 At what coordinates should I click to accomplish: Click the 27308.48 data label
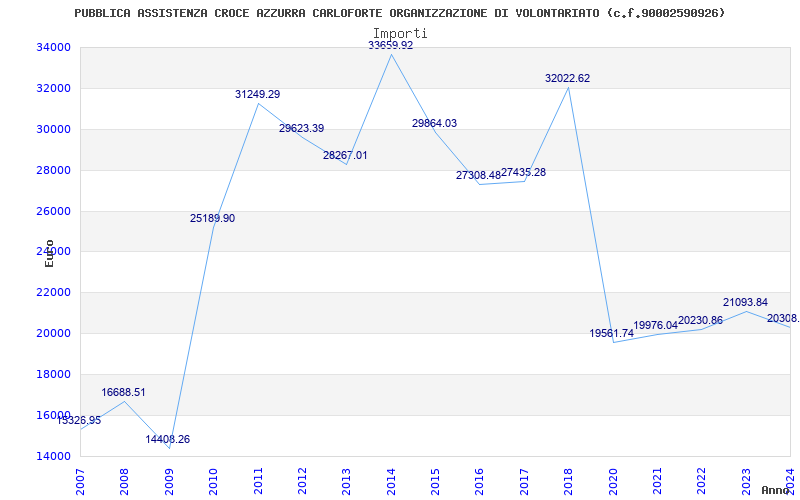click(479, 176)
